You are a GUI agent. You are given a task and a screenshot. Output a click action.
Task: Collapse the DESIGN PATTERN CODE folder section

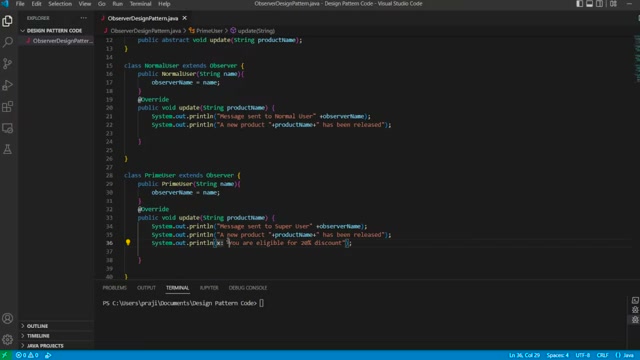[x=57, y=31]
